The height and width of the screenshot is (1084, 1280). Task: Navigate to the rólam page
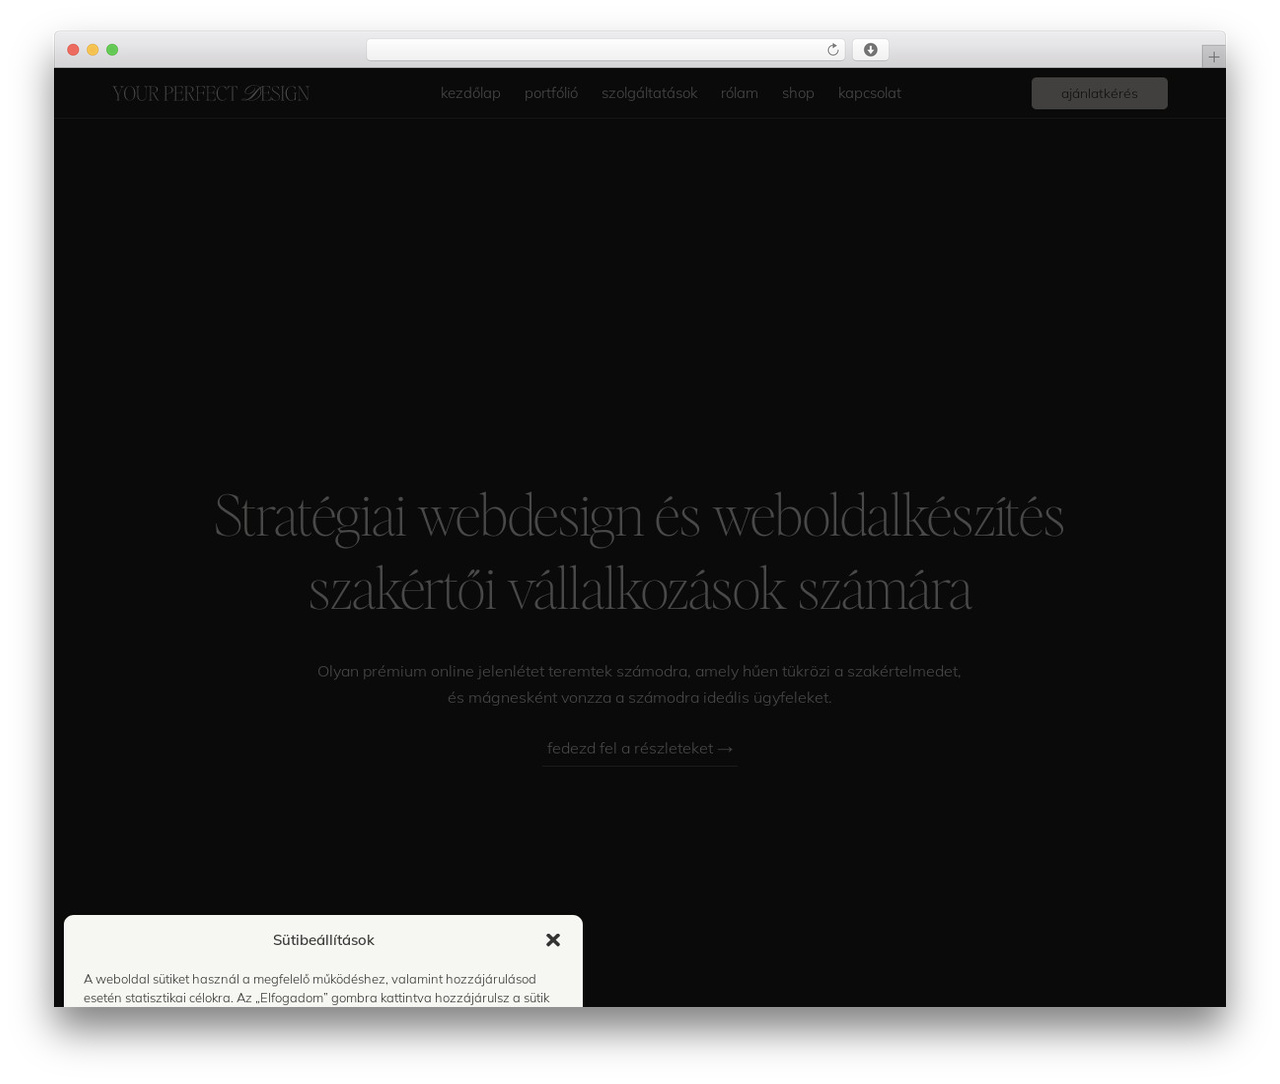click(739, 93)
